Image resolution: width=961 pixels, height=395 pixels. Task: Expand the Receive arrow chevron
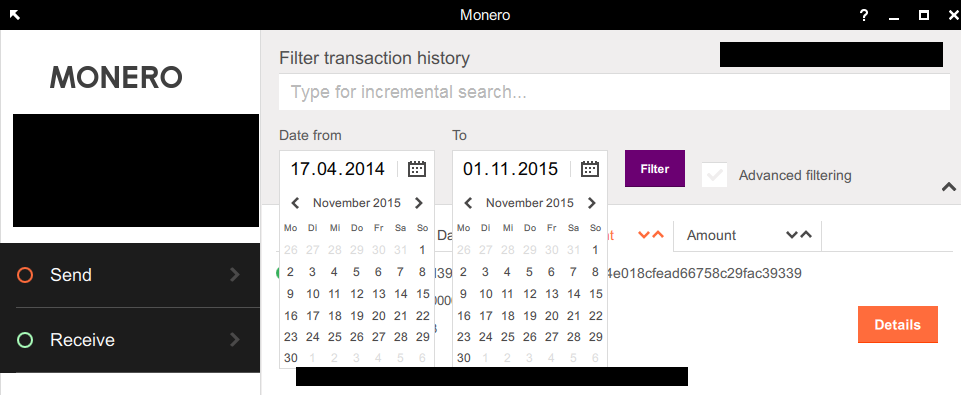pos(235,339)
